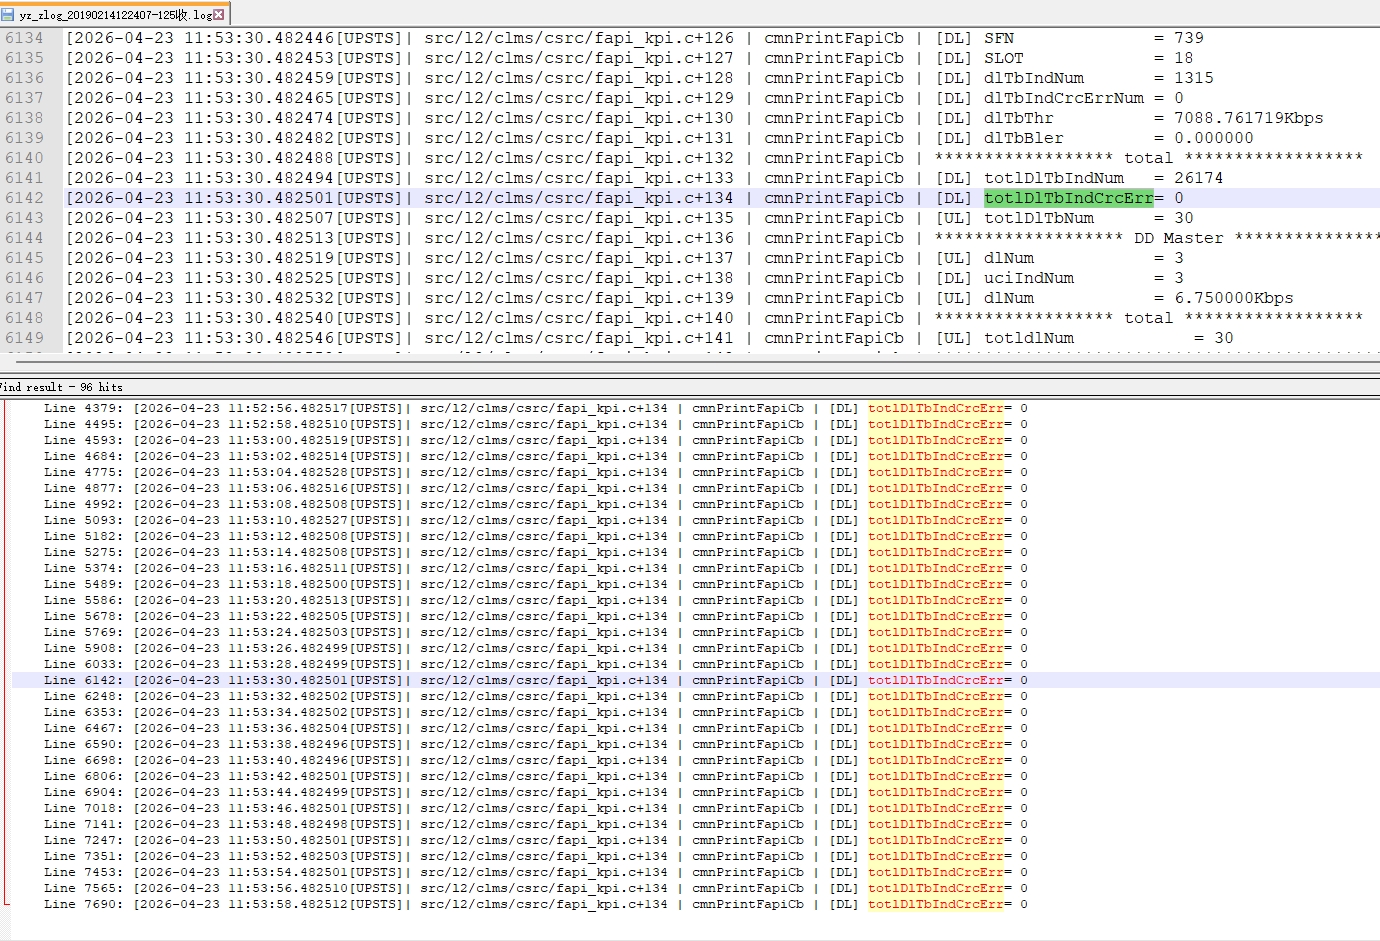Place cursor on the dlTbThr value 7088.761719Kbps

click(x=1248, y=118)
